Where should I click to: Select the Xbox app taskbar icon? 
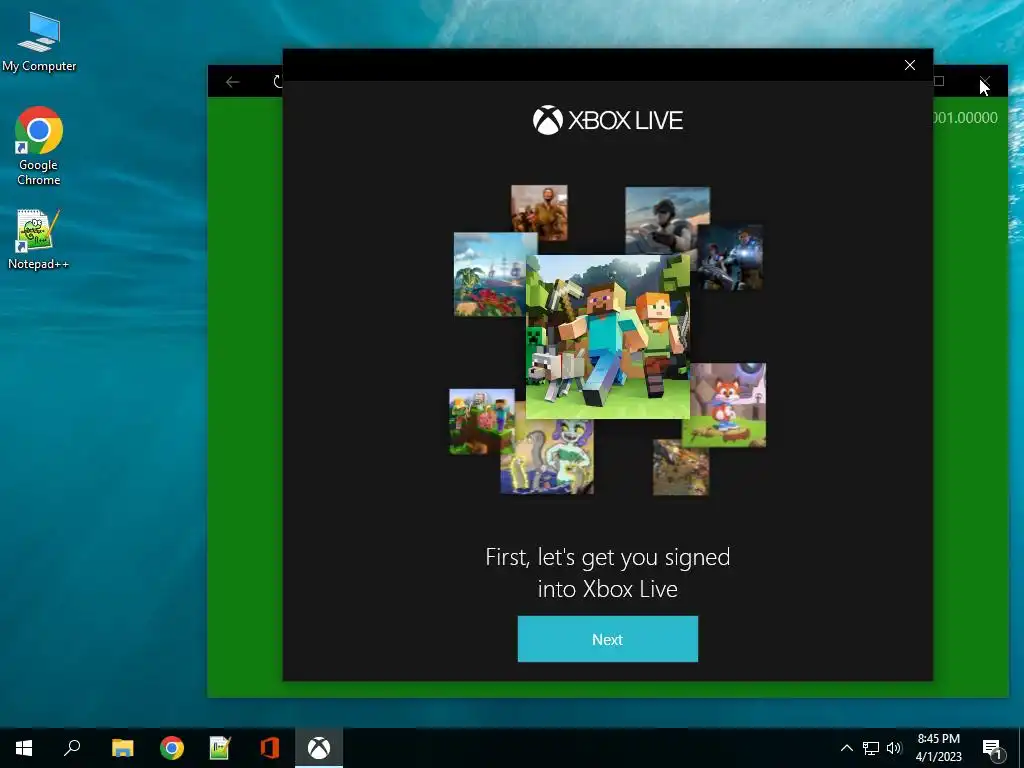pyautogui.click(x=319, y=748)
